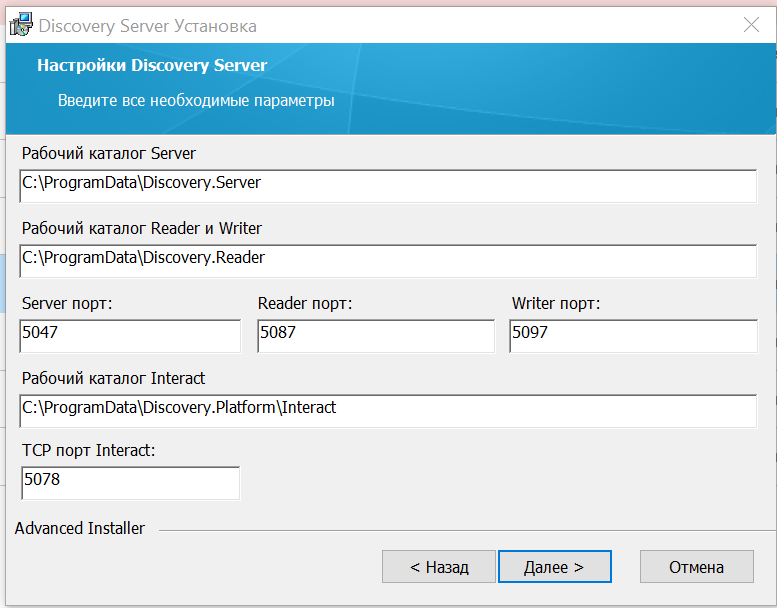This screenshot has width=777, height=608.
Task: Click the 'Discovery Server Установка' window title
Action: tap(148, 26)
